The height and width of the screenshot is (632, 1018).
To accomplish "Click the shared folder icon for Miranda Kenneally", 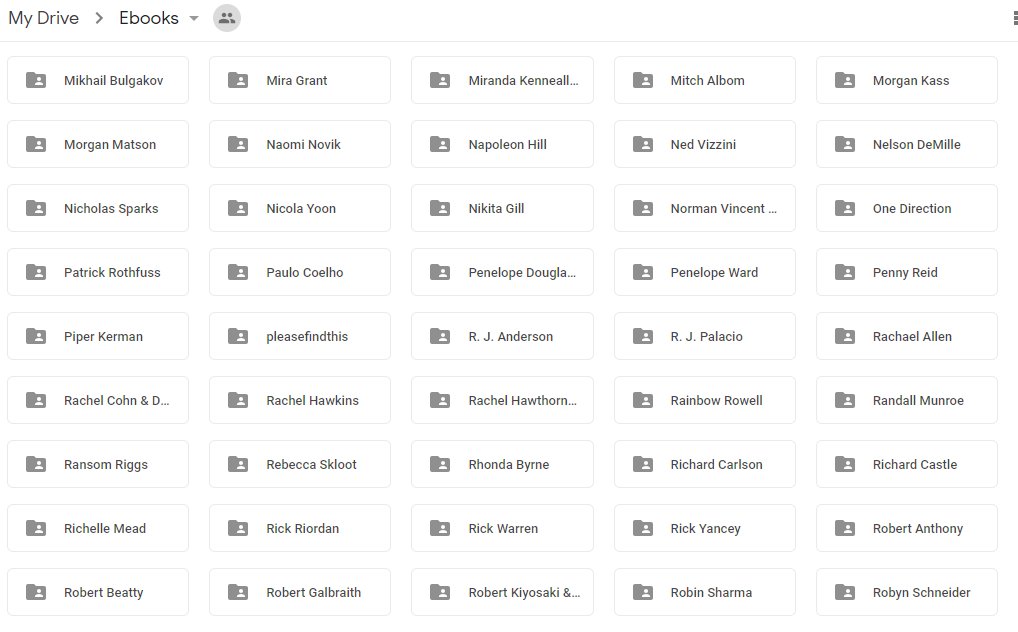I will coord(440,80).
